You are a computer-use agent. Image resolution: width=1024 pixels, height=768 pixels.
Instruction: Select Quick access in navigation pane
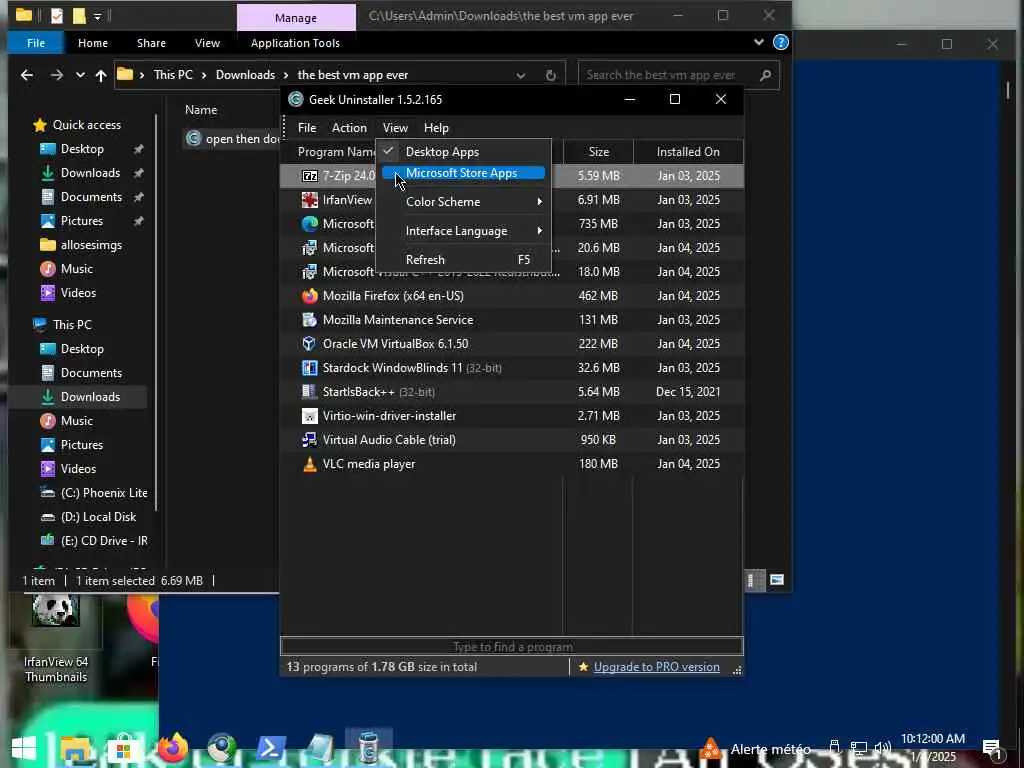point(77,125)
